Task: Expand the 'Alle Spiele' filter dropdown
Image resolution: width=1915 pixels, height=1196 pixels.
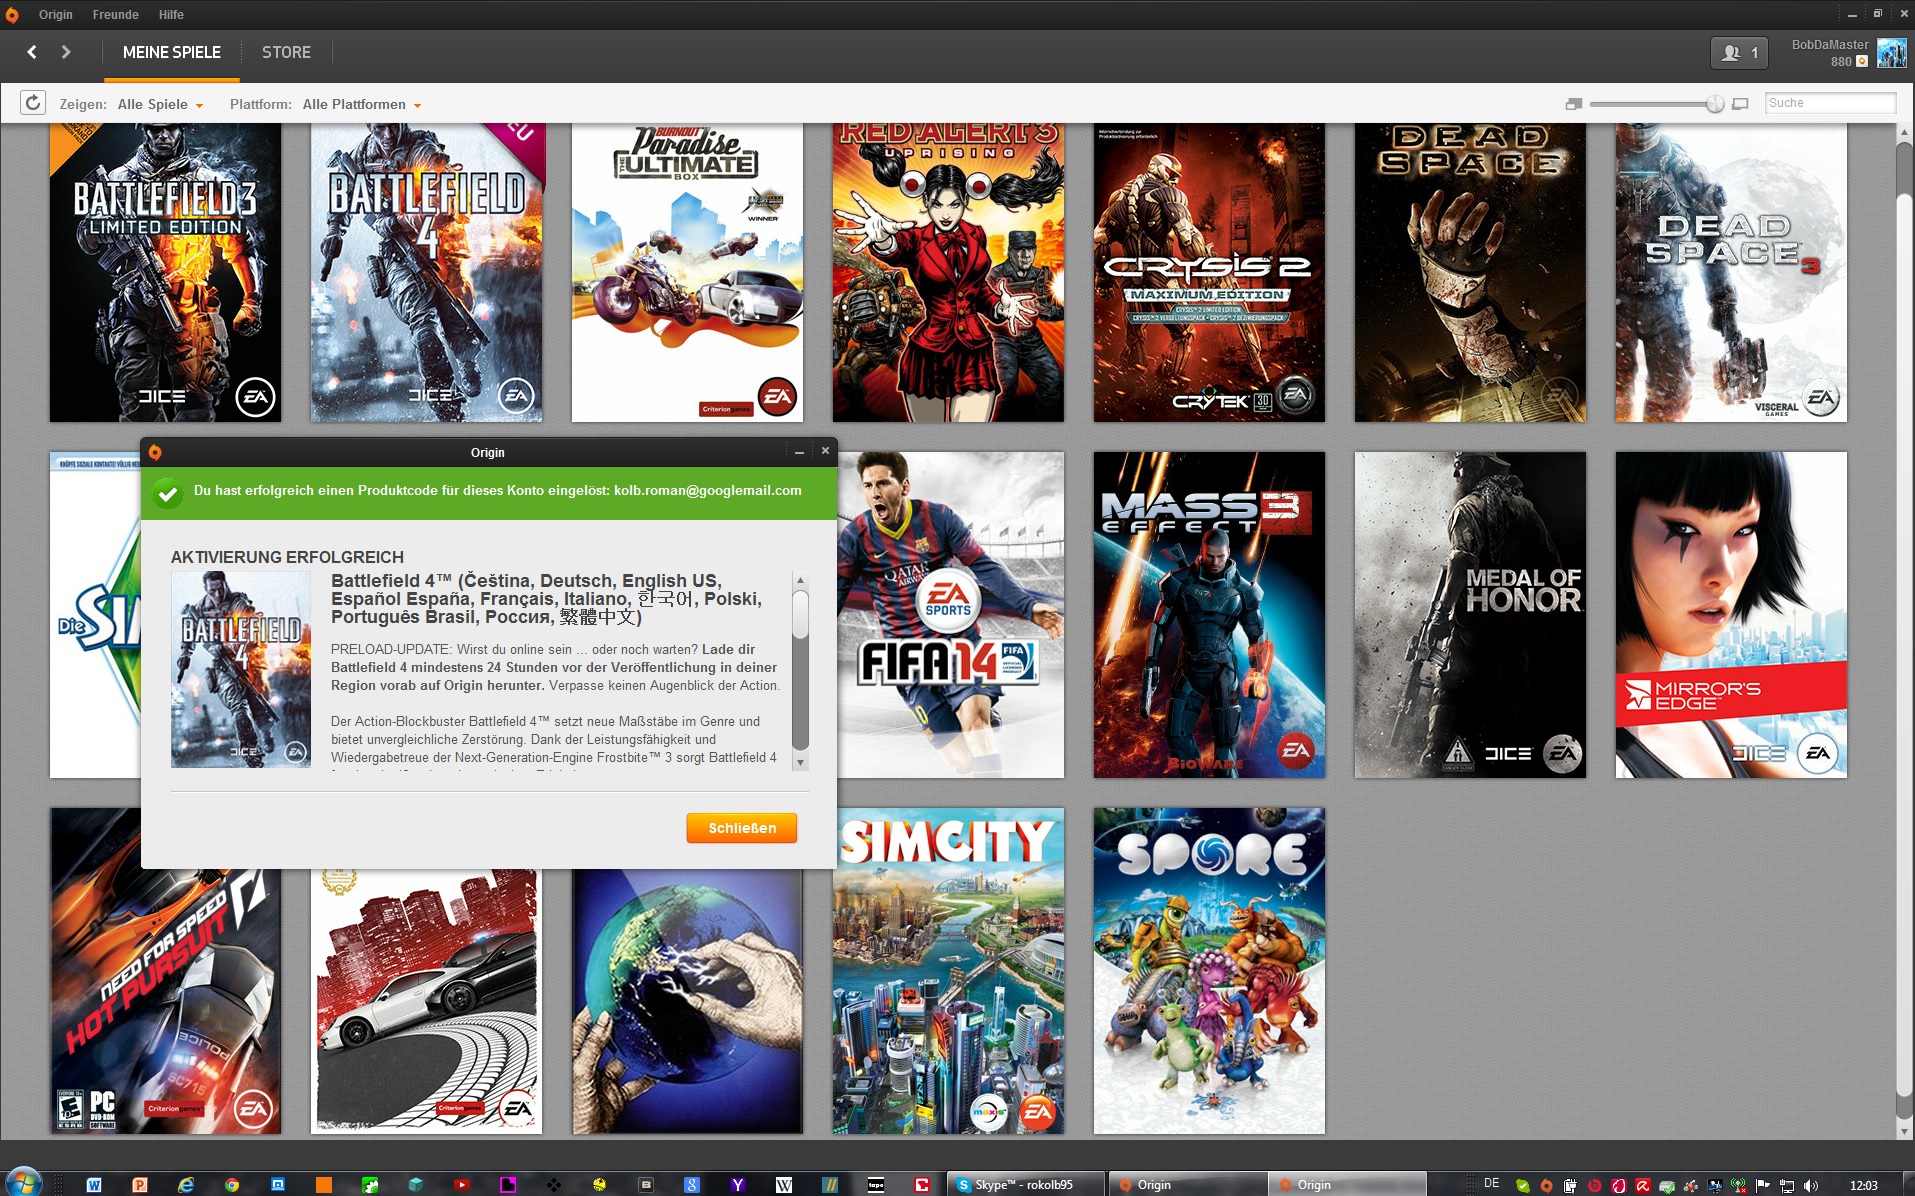Action: 160,105
